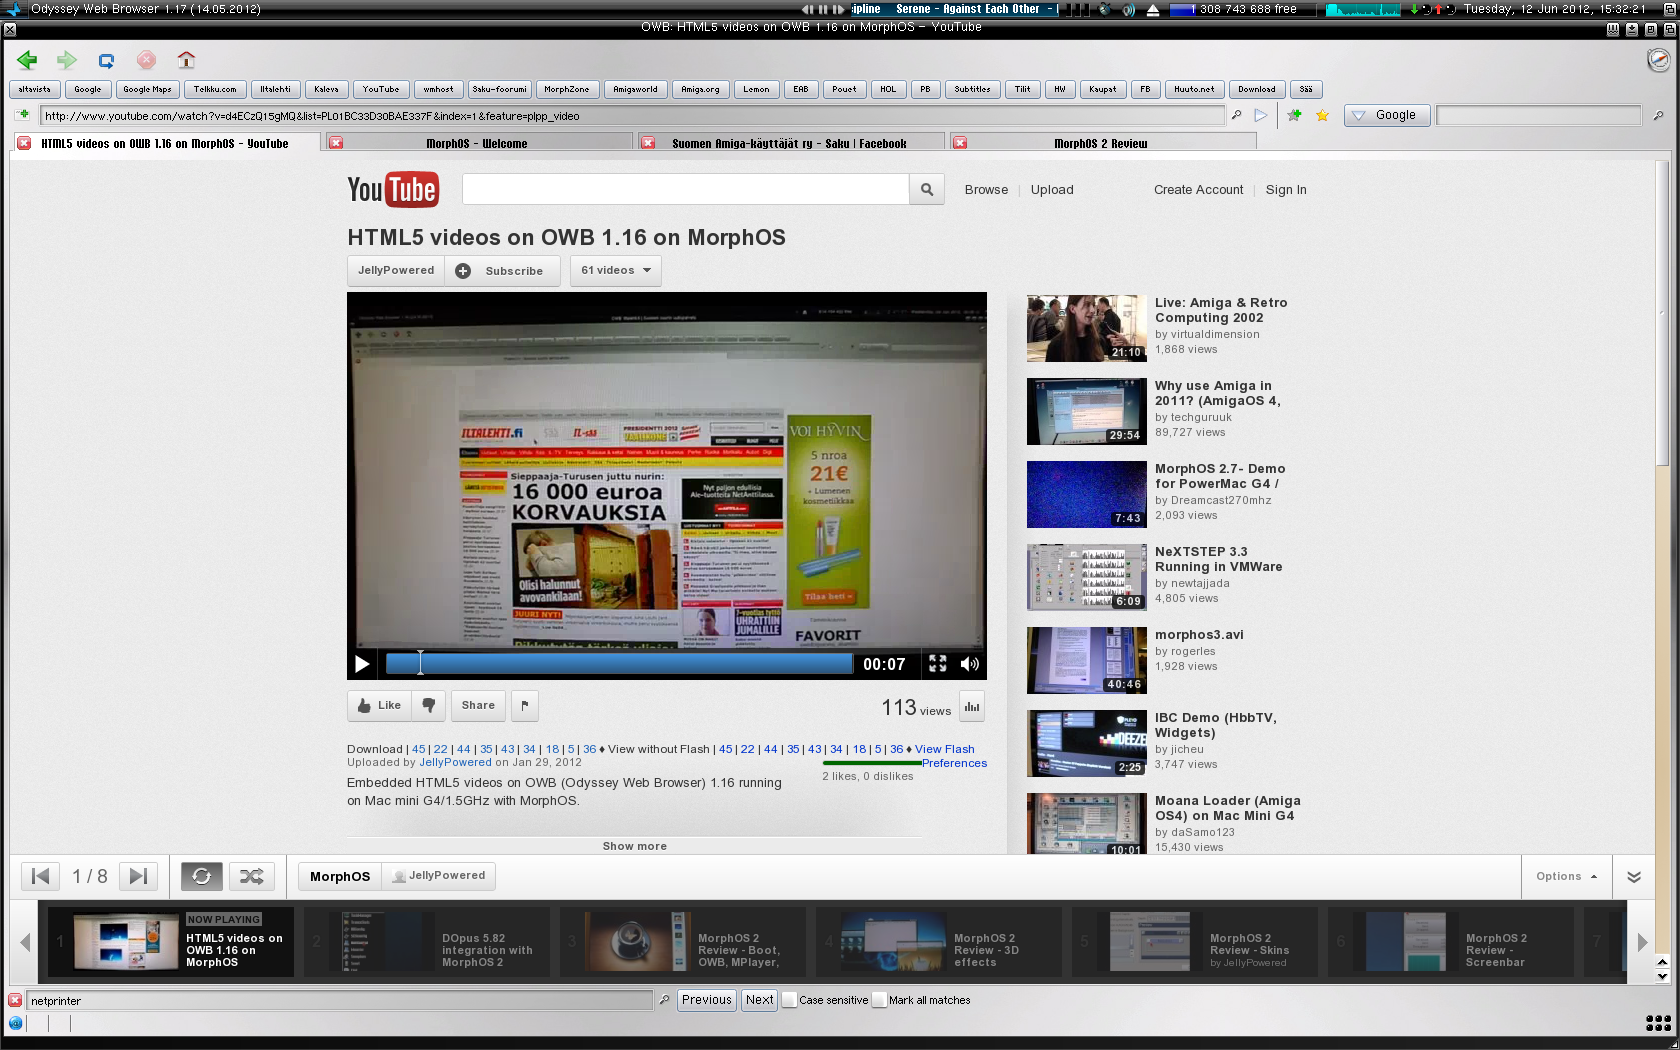Open DOpus 5.82 integration playlist item
The height and width of the screenshot is (1050, 1680).
click(427, 941)
